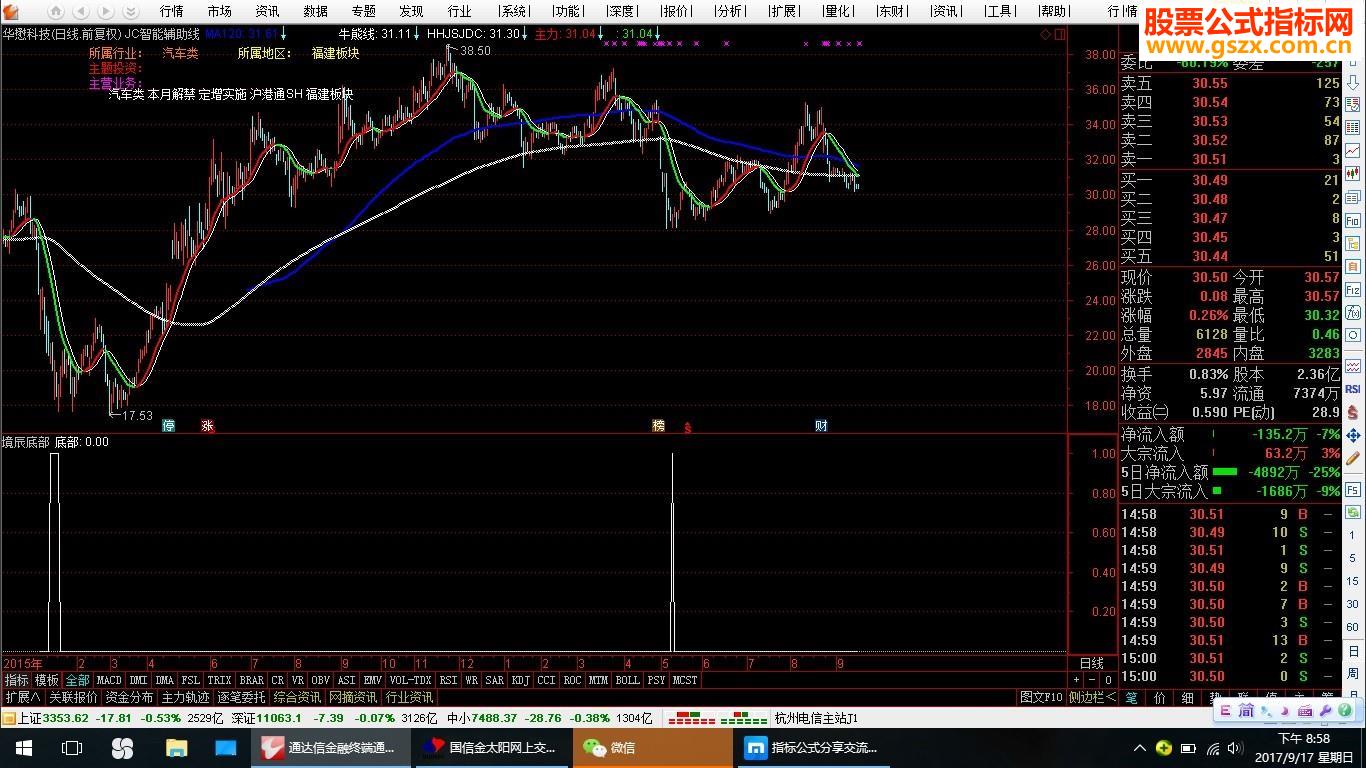The width and height of the screenshot is (1366, 768).
Task: Click the F10 icon in right sidebar
Action: (x=1353, y=220)
